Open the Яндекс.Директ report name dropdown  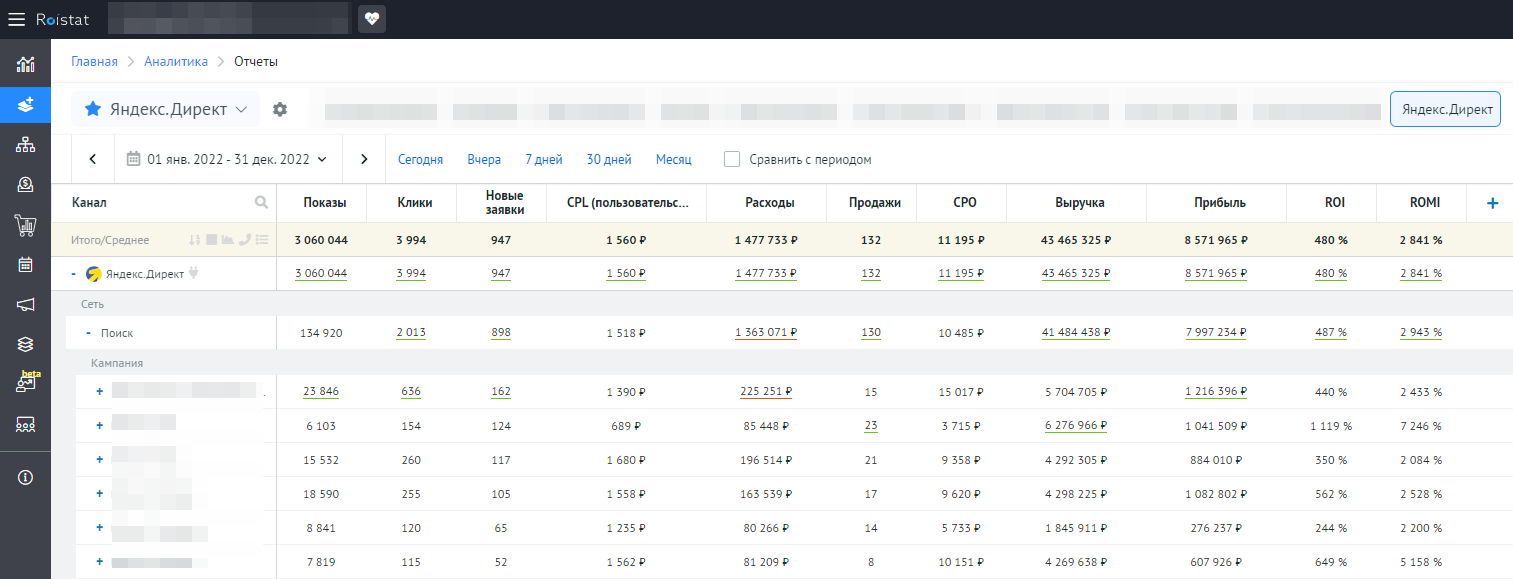(x=165, y=109)
